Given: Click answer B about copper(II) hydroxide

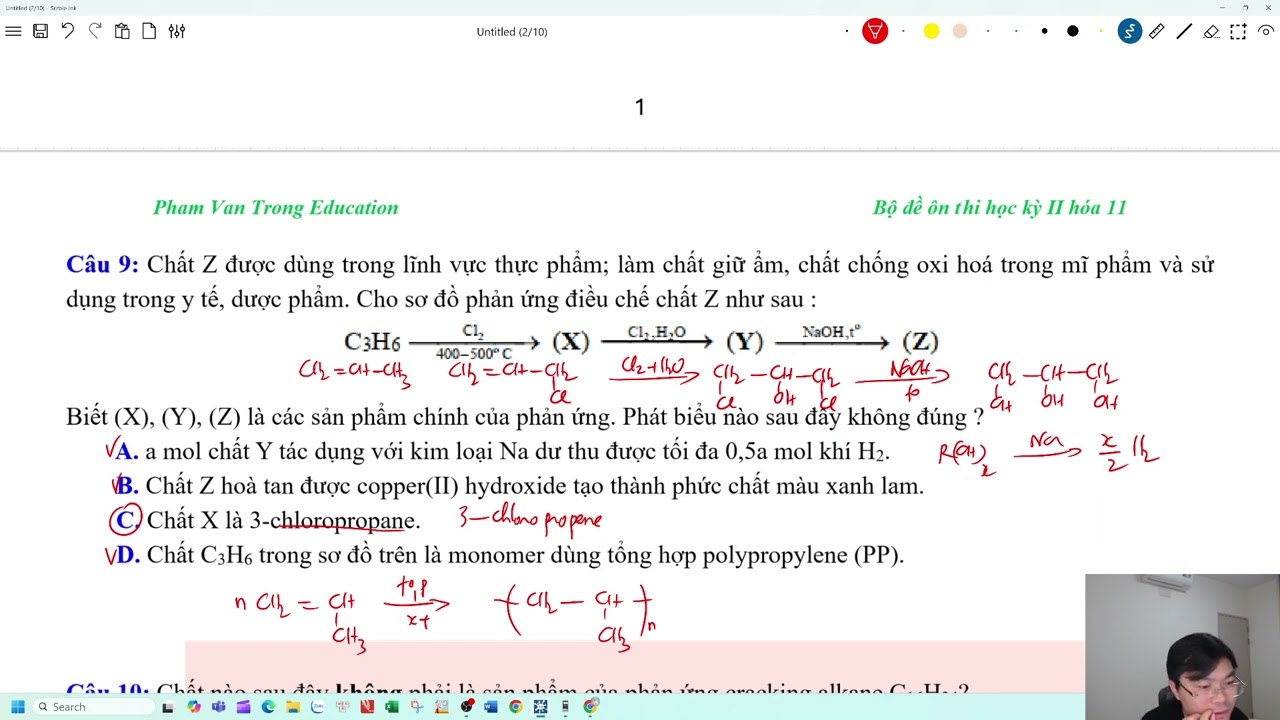Looking at the screenshot, I should coord(520,487).
